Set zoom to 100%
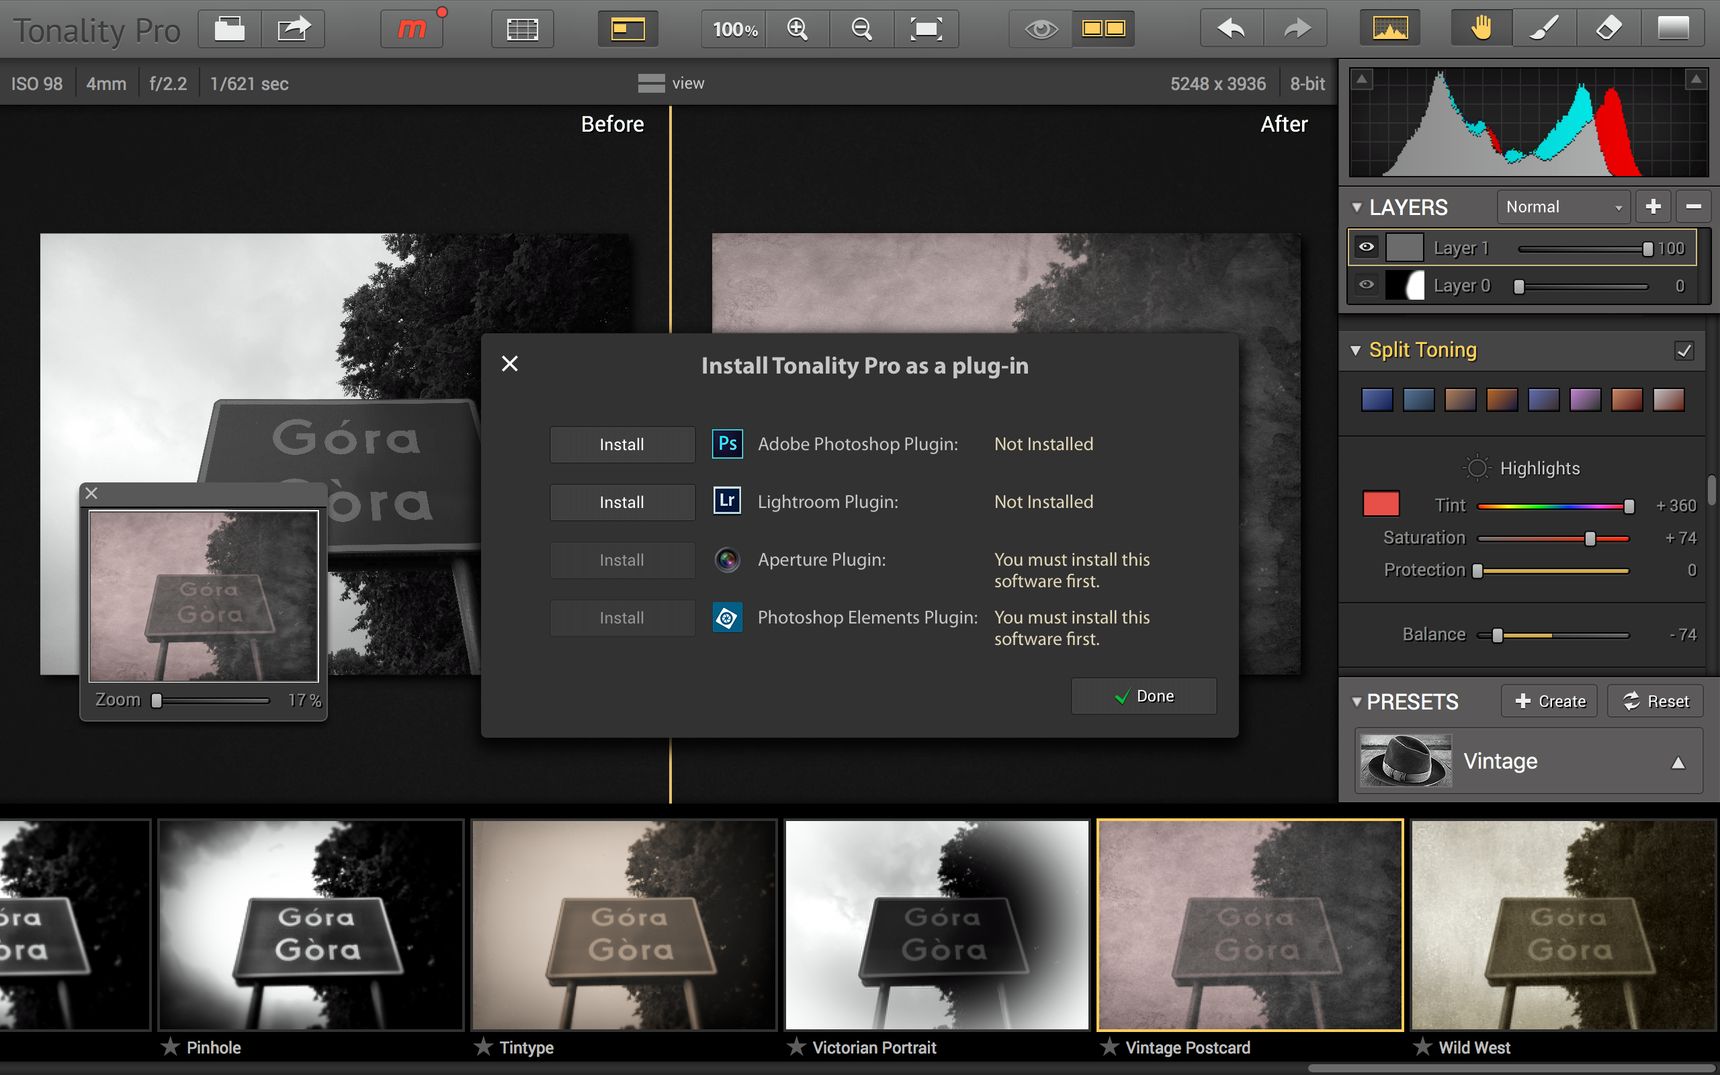Image resolution: width=1720 pixels, height=1075 pixels. pyautogui.click(x=735, y=29)
